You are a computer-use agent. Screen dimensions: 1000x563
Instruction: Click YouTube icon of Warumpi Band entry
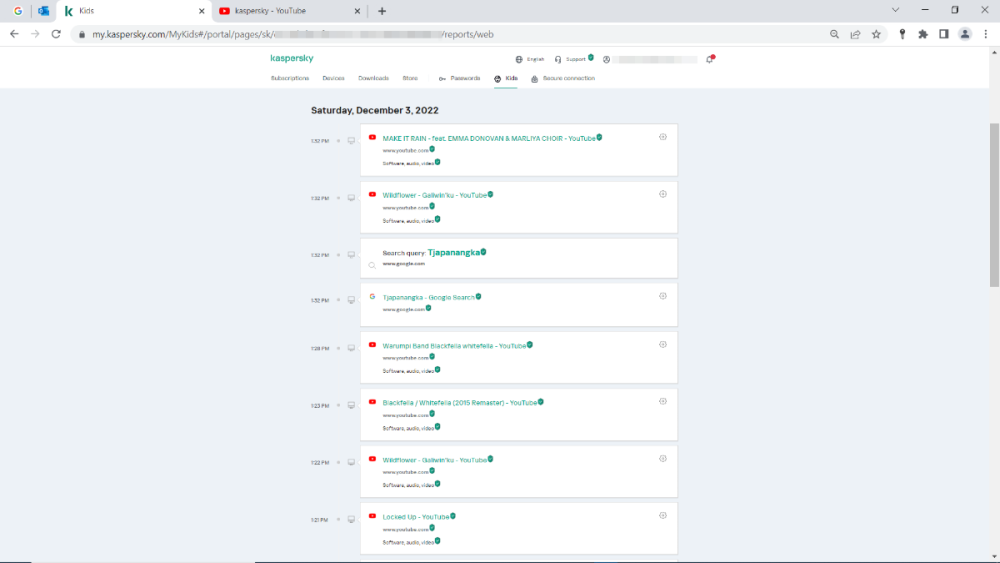click(372, 345)
